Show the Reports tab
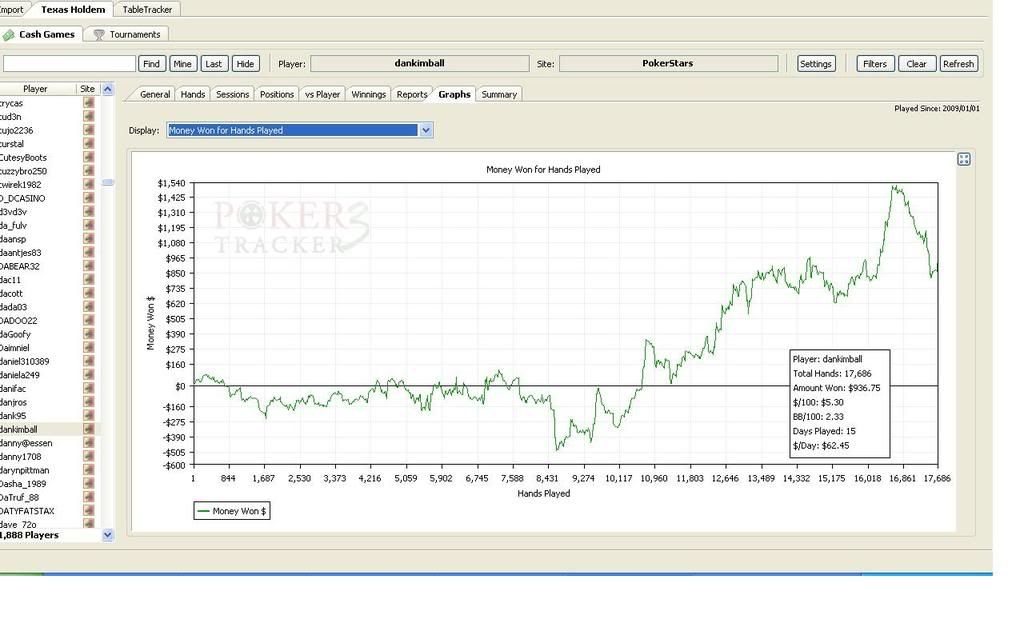Image resolution: width=1024 pixels, height=619 pixels. [x=412, y=94]
